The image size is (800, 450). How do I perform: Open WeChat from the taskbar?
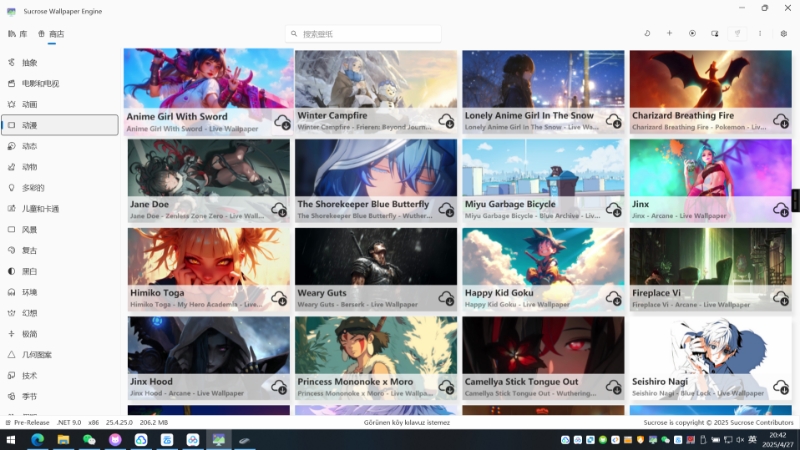tap(89, 440)
